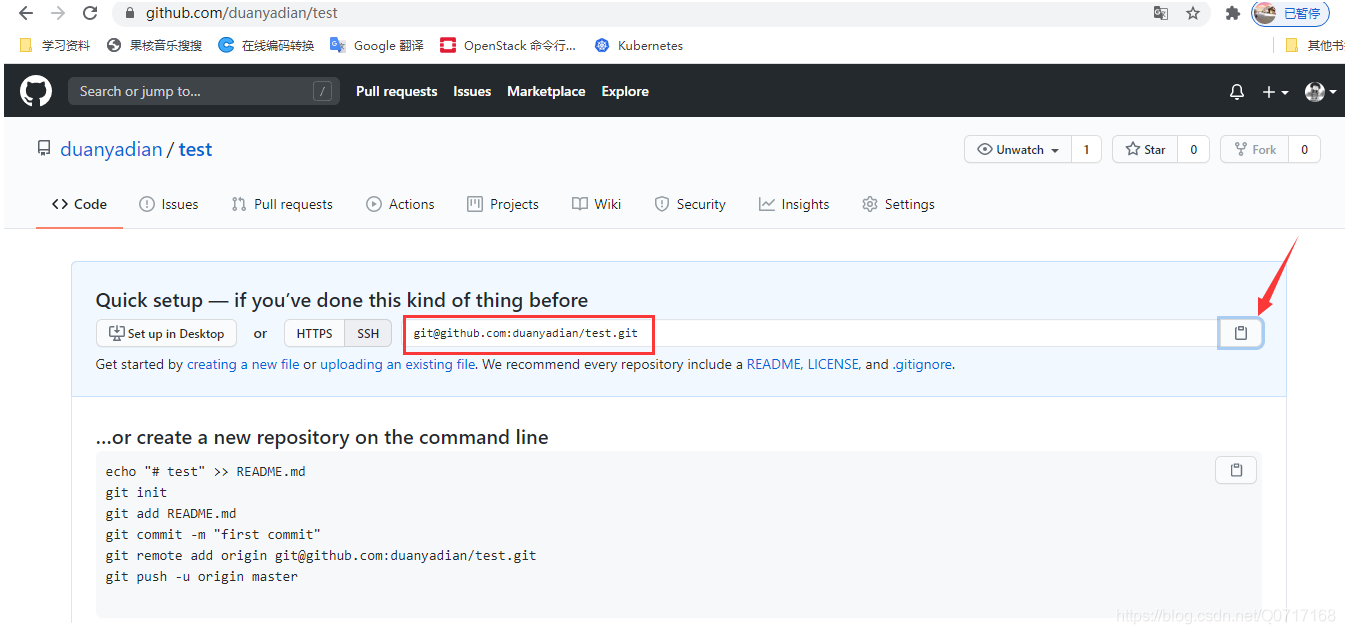Open the creating a new file link

pyautogui.click(x=243, y=364)
